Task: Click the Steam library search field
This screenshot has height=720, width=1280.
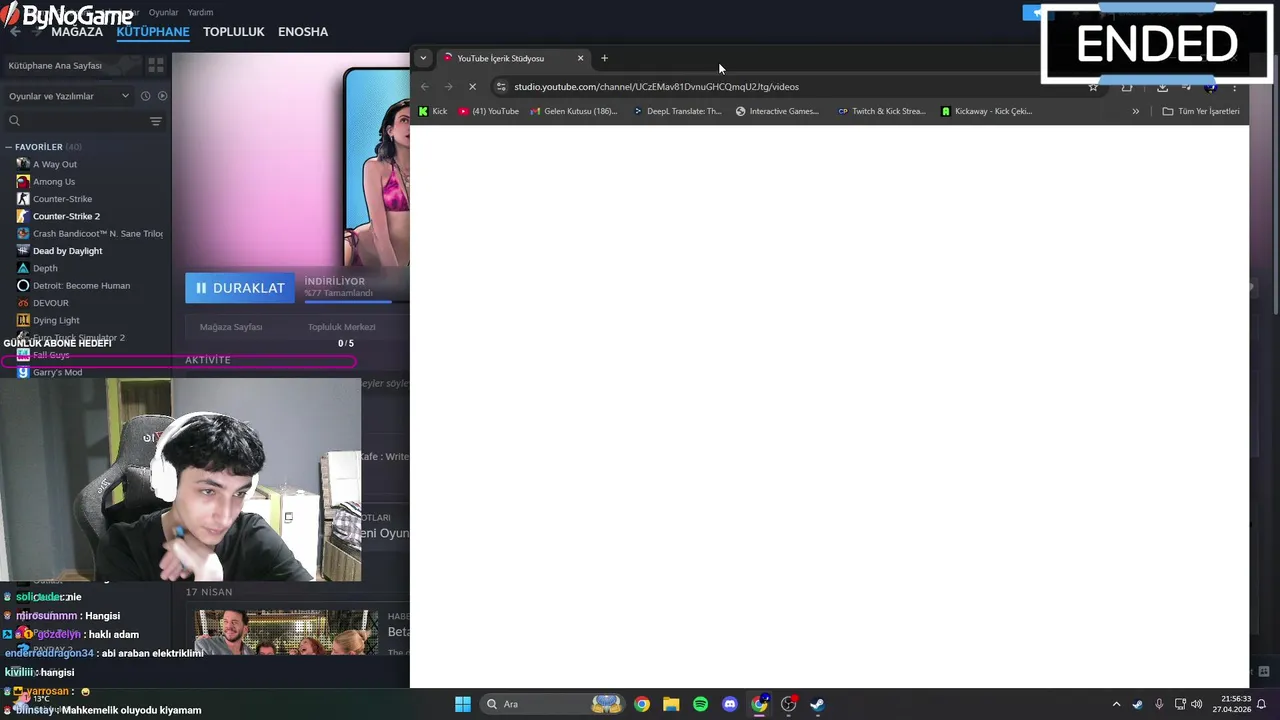Action: (75, 121)
